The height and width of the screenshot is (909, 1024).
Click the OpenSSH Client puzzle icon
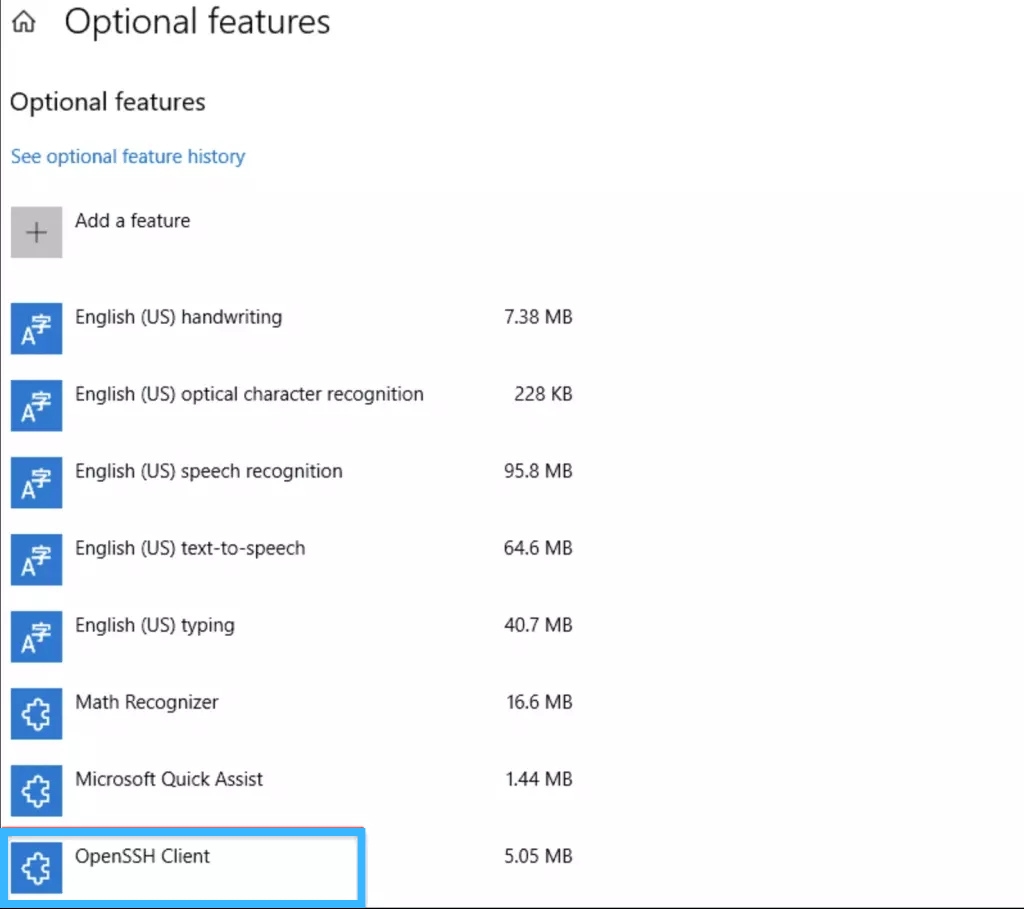(37, 868)
